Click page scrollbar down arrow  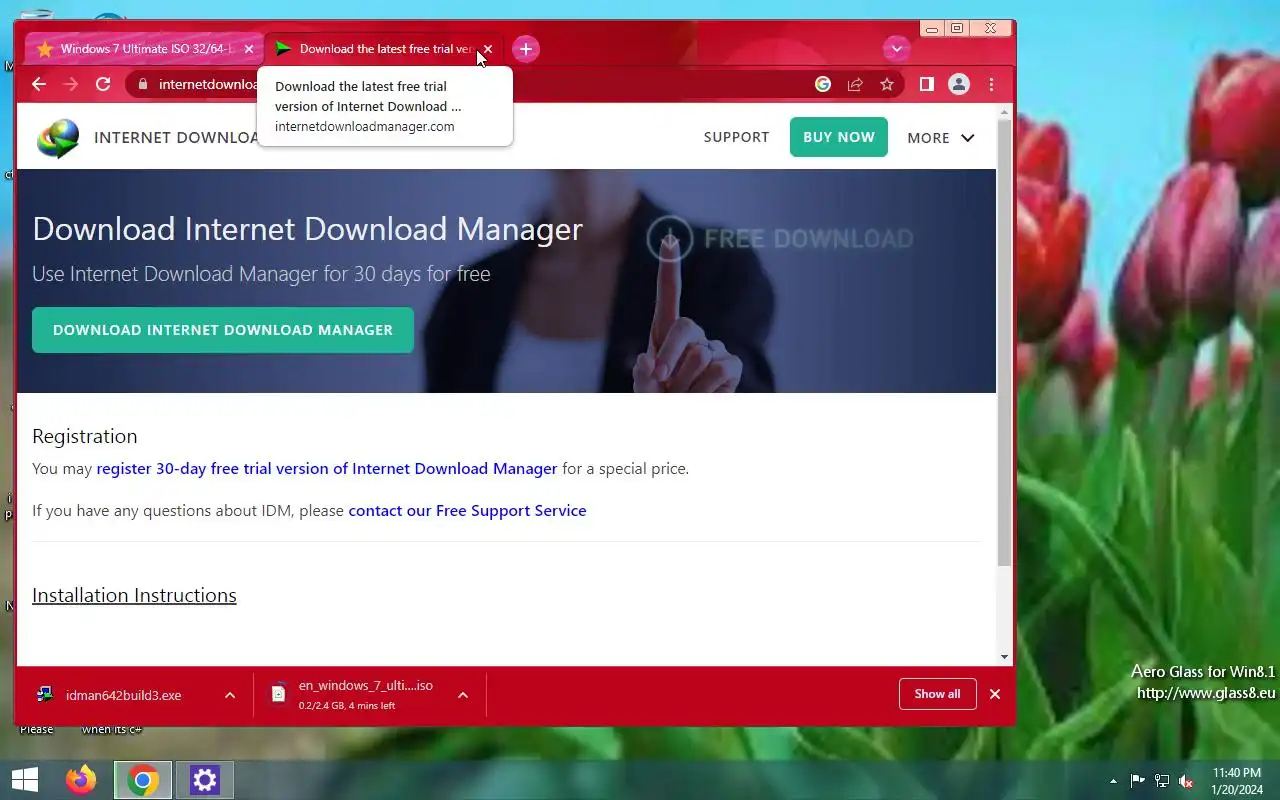(1005, 657)
